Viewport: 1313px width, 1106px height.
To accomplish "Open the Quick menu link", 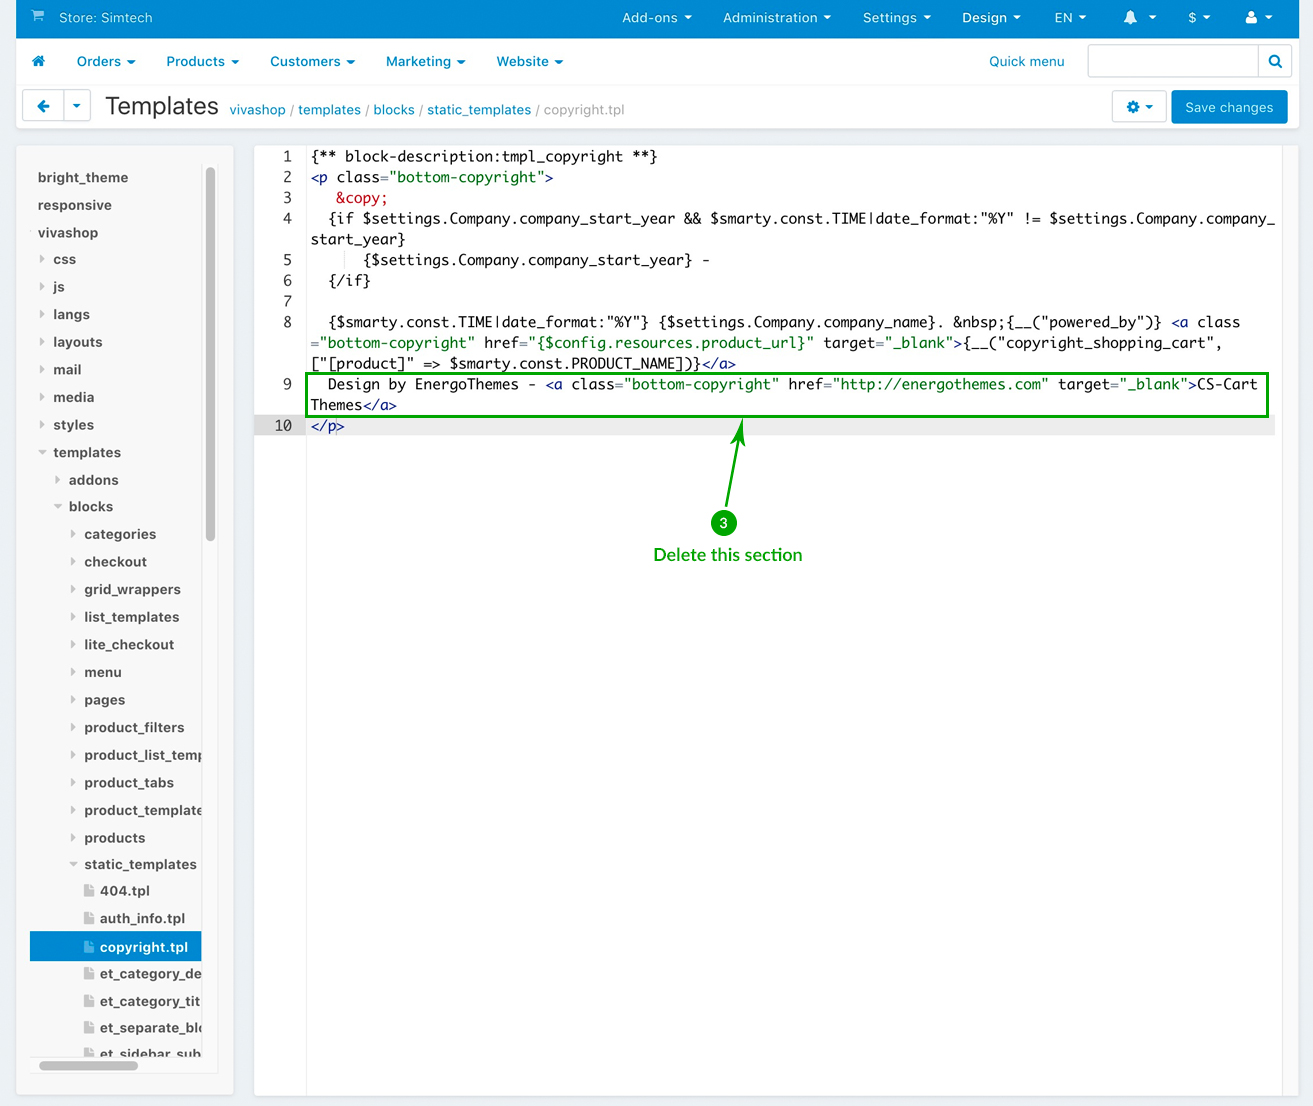I will point(1026,62).
